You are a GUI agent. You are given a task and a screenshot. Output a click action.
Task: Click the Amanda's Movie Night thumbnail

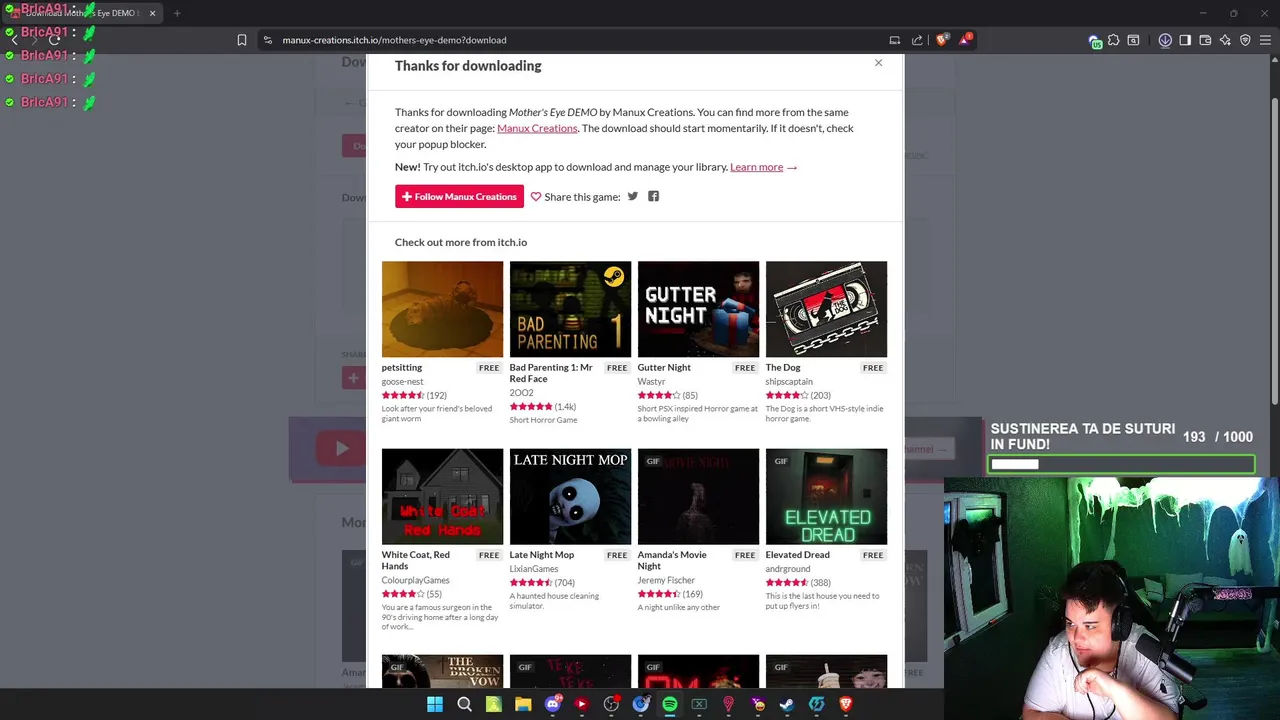point(698,496)
